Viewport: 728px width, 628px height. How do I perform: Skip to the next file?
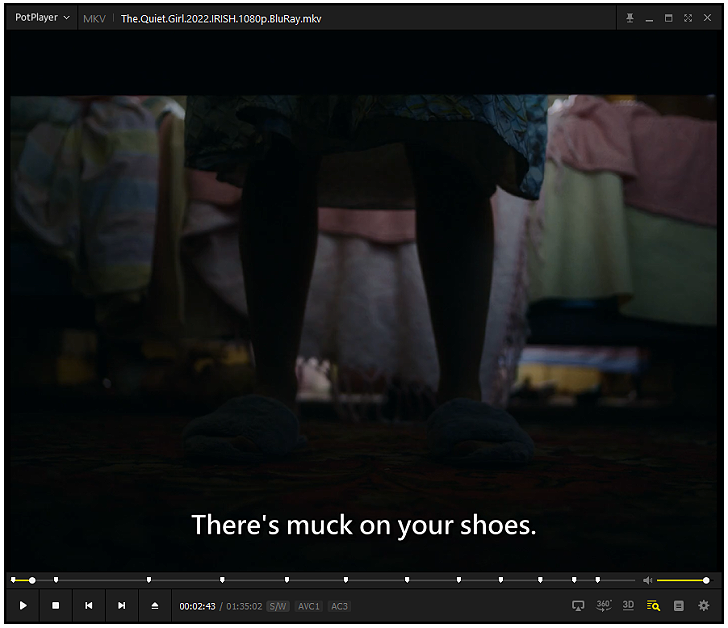click(x=122, y=605)
